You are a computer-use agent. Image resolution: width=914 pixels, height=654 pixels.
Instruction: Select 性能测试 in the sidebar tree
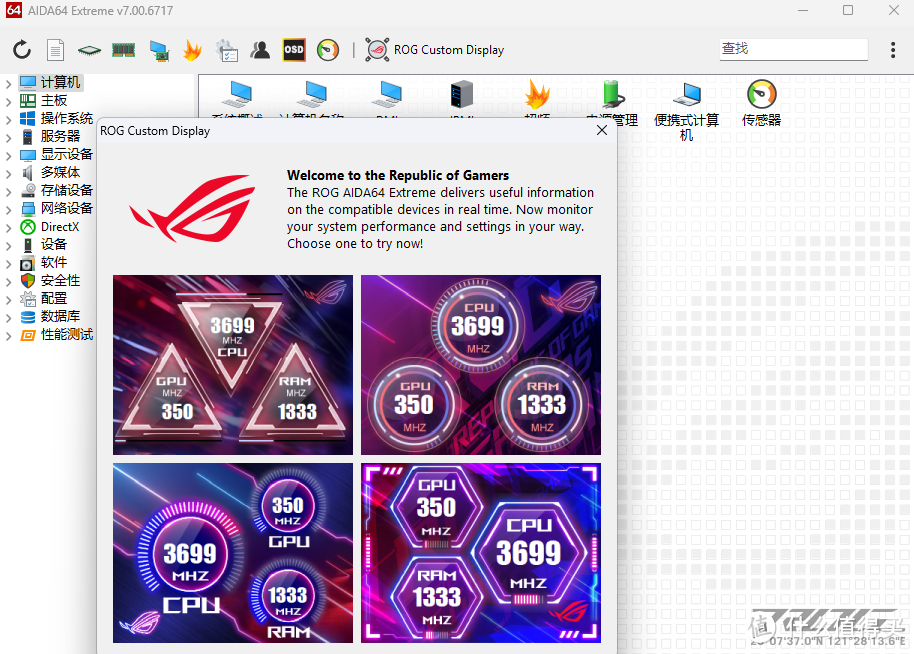click(x=66, y=335)
